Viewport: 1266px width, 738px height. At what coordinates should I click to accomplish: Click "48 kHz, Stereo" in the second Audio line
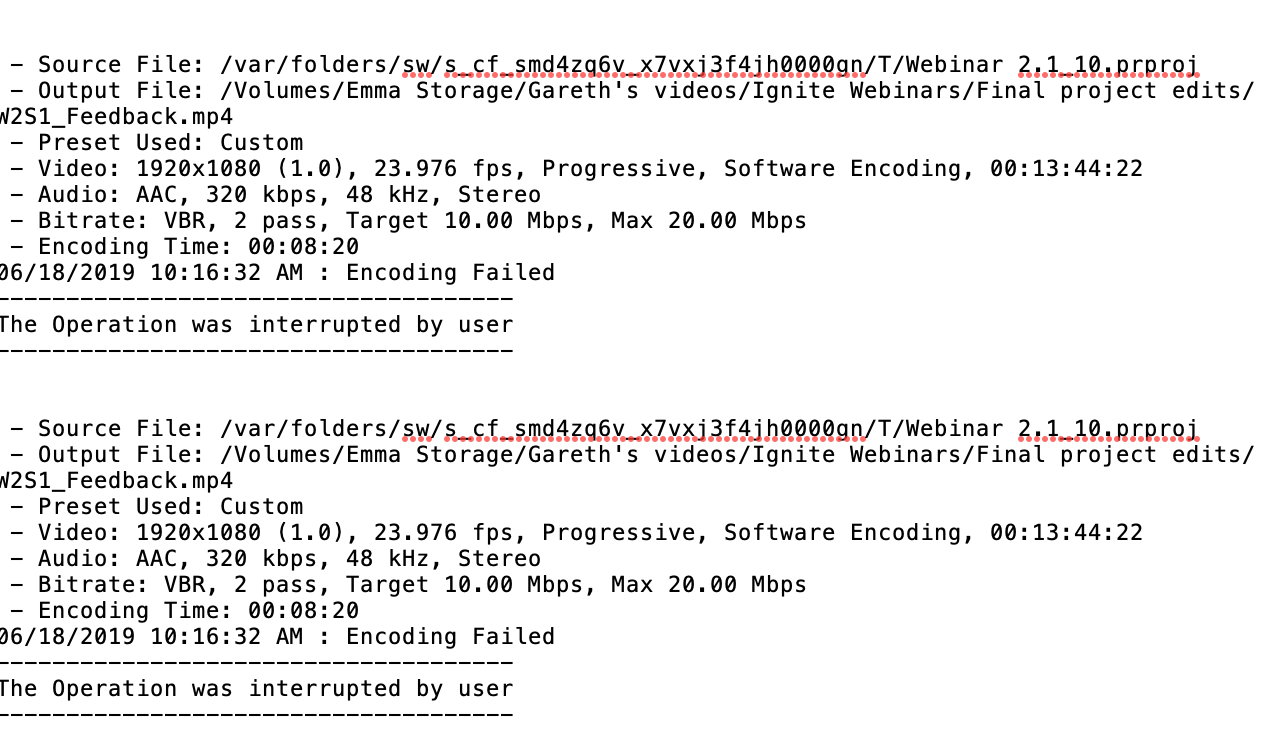point(443,559)
